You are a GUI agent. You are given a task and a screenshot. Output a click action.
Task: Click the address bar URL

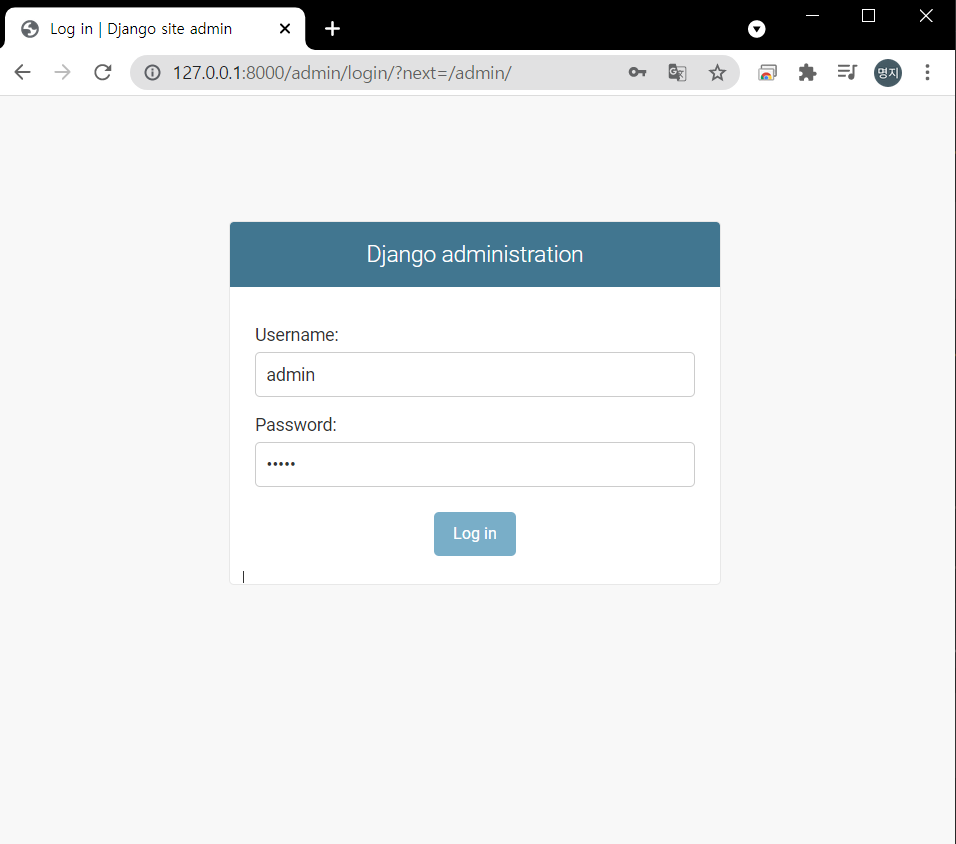click(x=342, y=73)
